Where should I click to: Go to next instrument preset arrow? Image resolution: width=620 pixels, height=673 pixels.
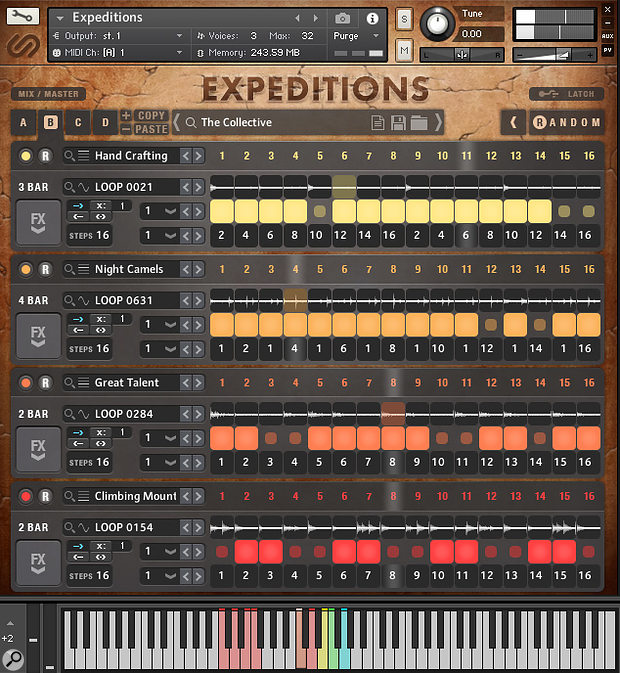(x=316, y=18)
